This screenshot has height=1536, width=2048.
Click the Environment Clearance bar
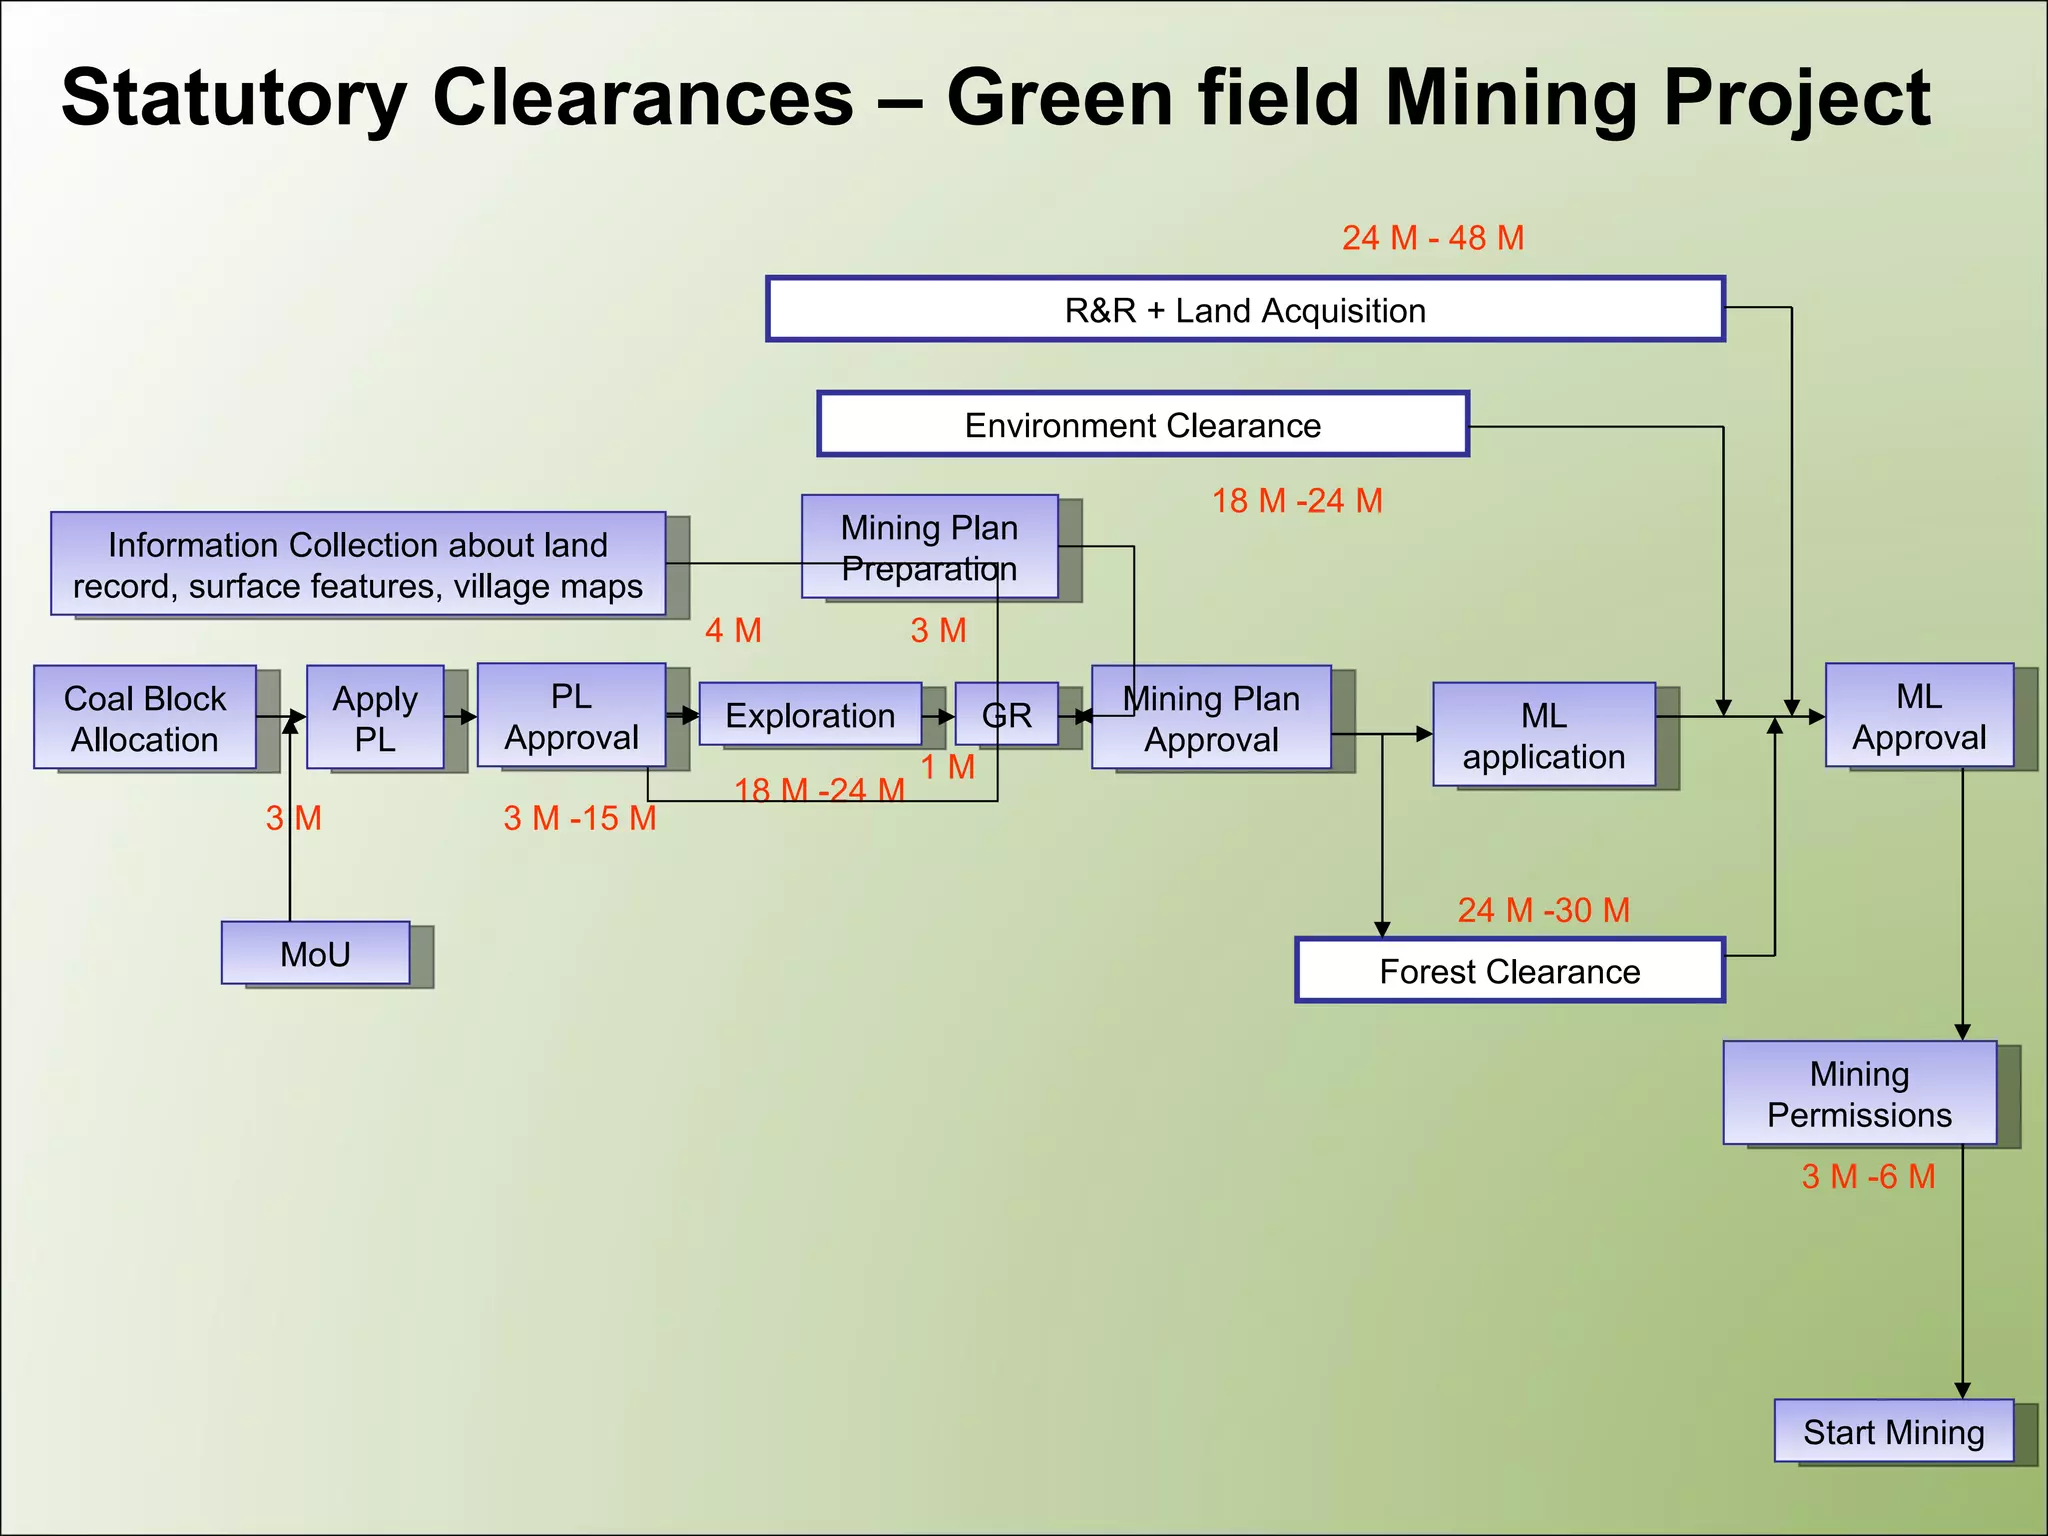[1142, 425]
